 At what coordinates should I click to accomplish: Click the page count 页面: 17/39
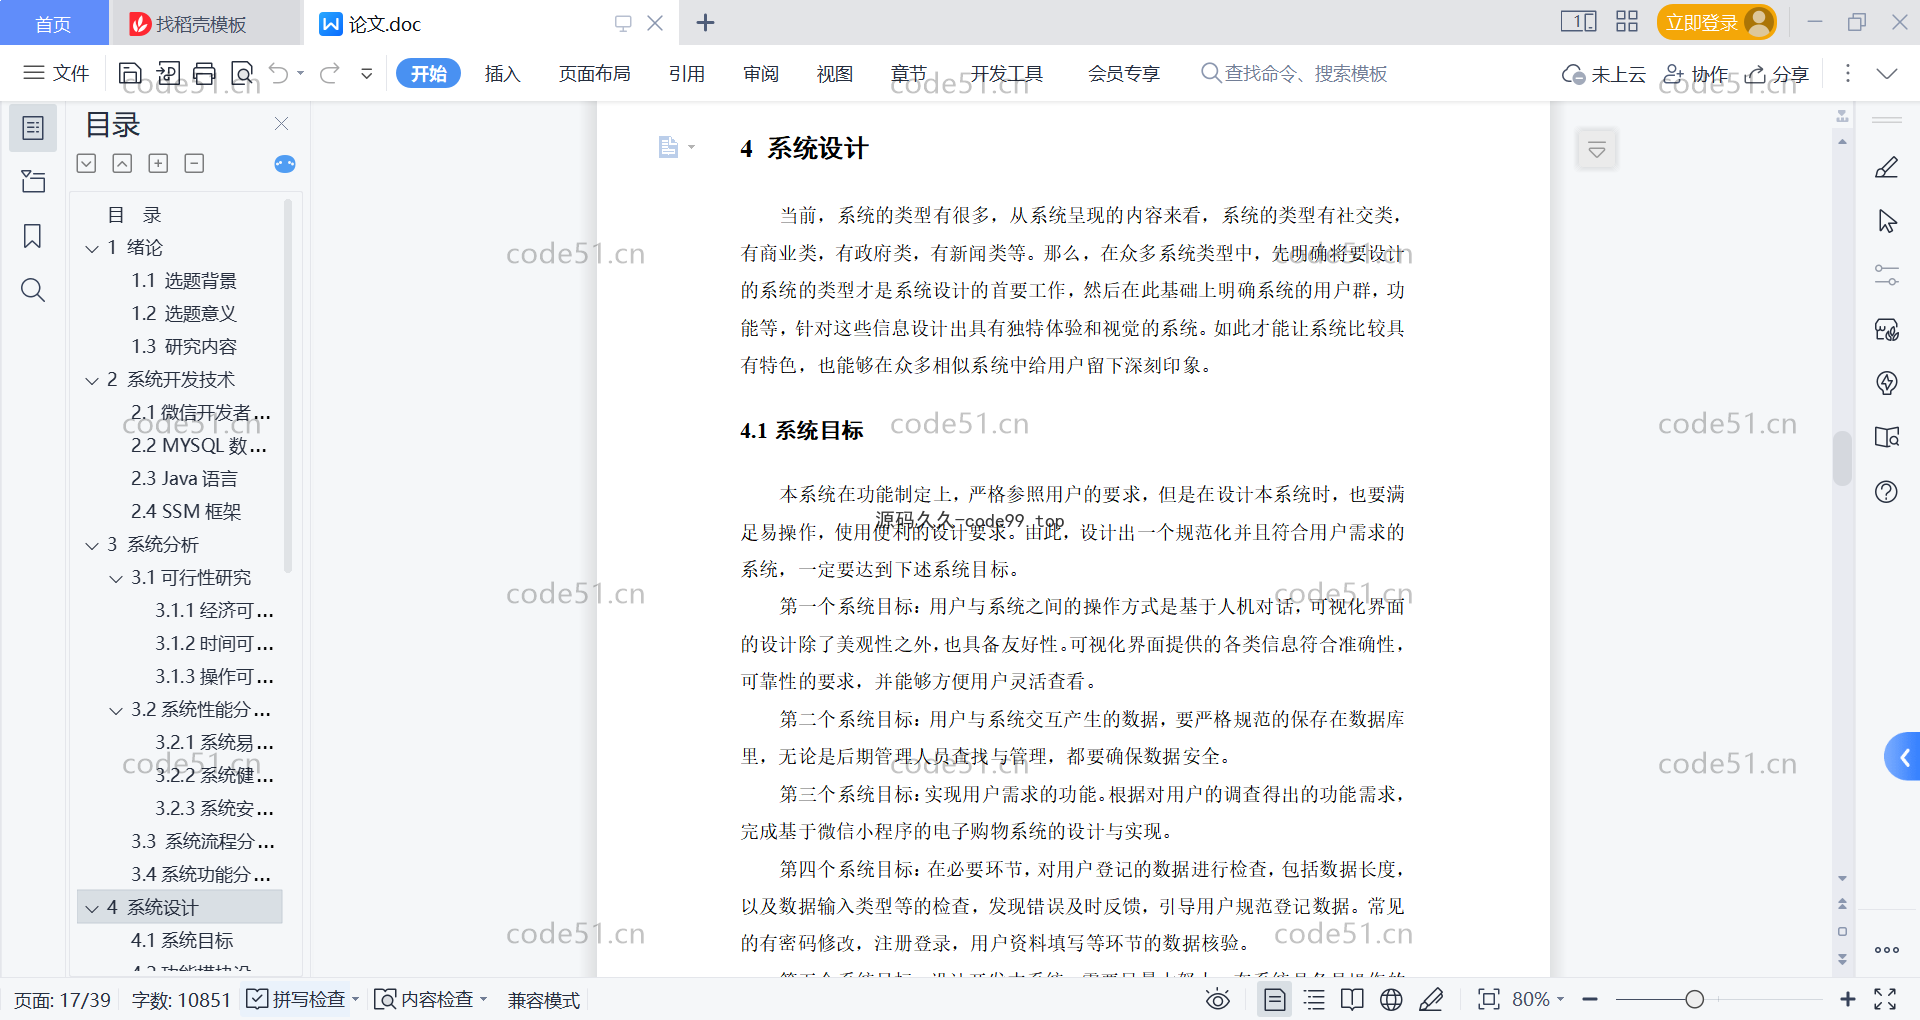[x=62, y=999]
